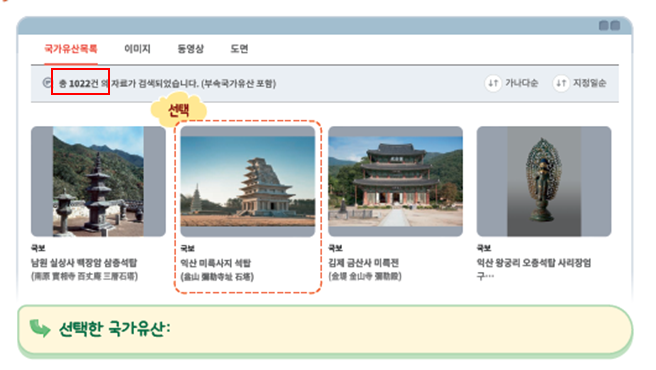Open the 익산 왕궁리 오층석탑 사리장엄구 image
Image resolution: width=656 pixels, height=370 pixels.
pyautogui.click(x=544, y=181)
